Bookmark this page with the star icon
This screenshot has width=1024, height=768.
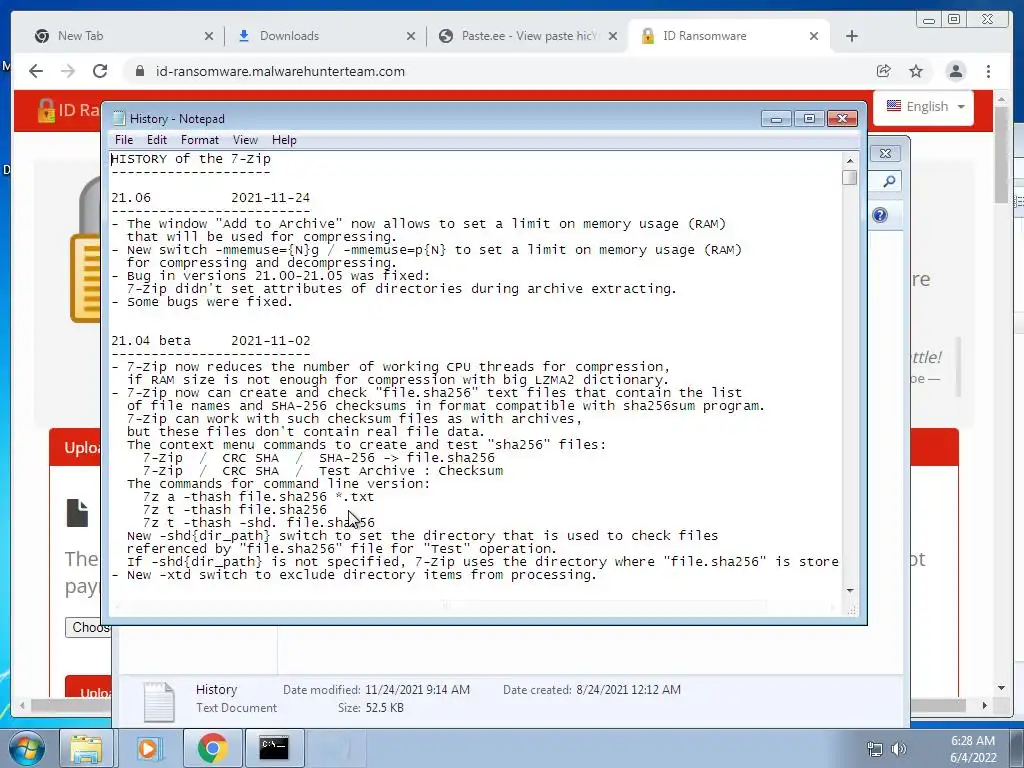pos(916,71)
